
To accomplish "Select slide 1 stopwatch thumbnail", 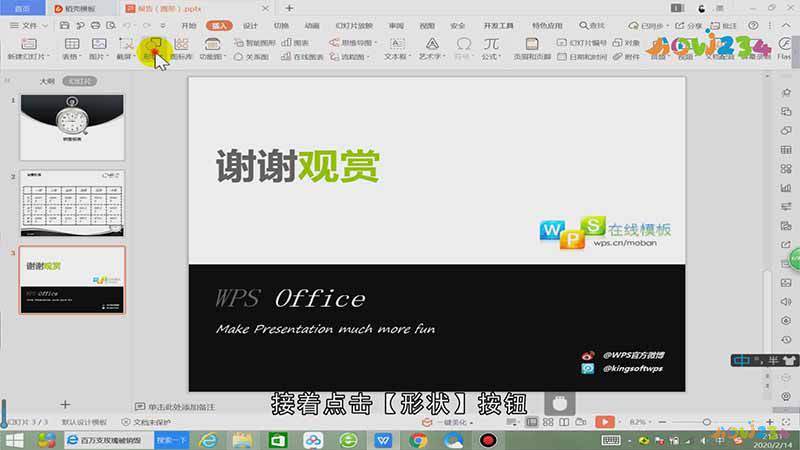I will tap(72, 127).
